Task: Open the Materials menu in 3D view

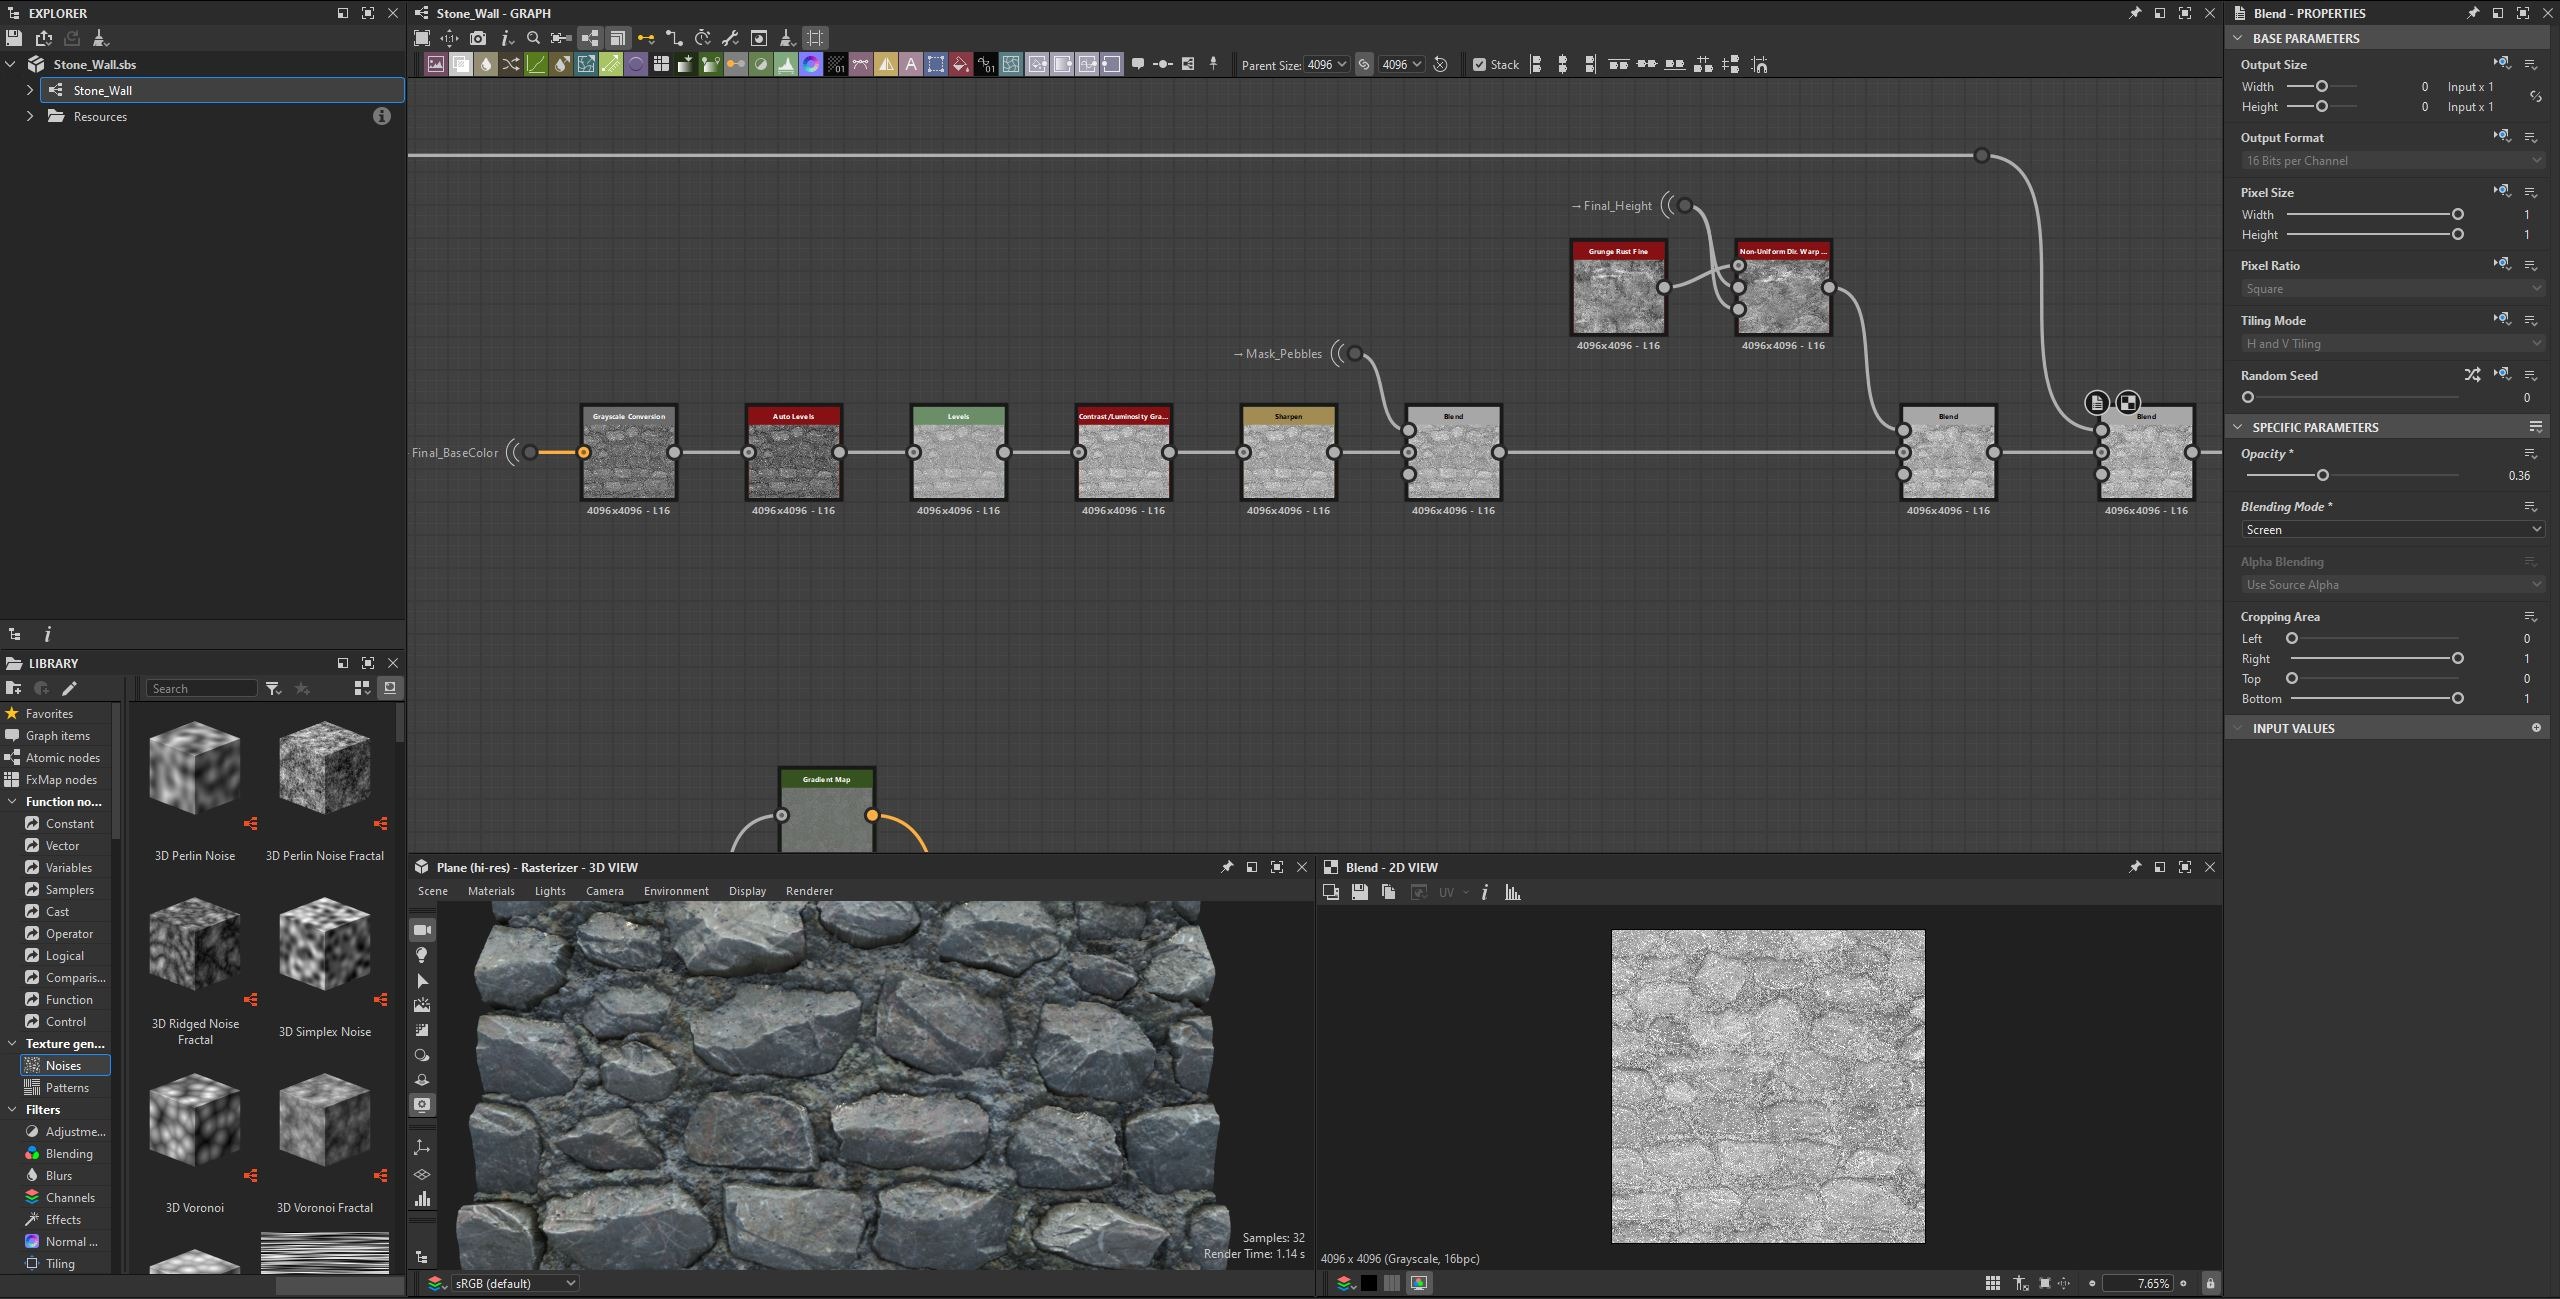Action: [x=491, y=891]
